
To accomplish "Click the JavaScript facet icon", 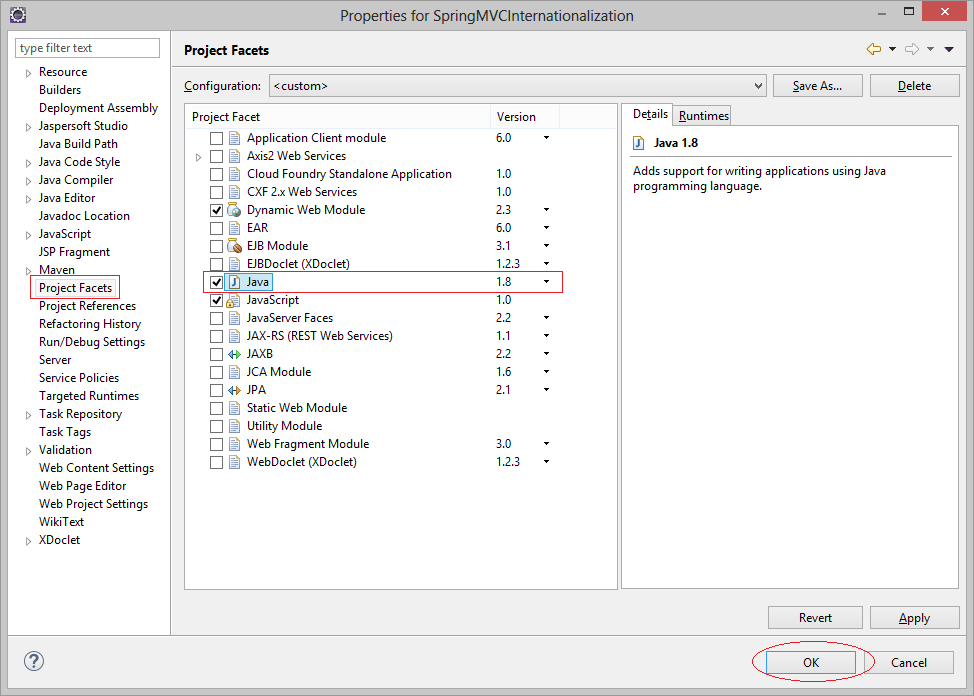I will (234, 300).
